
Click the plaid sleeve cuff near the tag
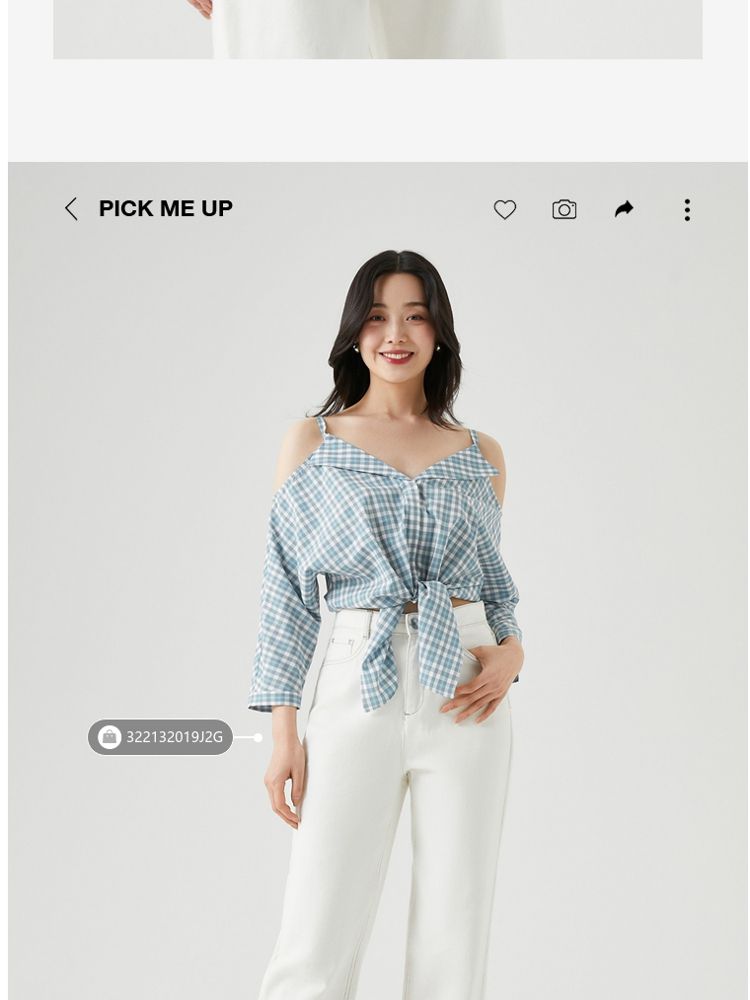point(274,700)
